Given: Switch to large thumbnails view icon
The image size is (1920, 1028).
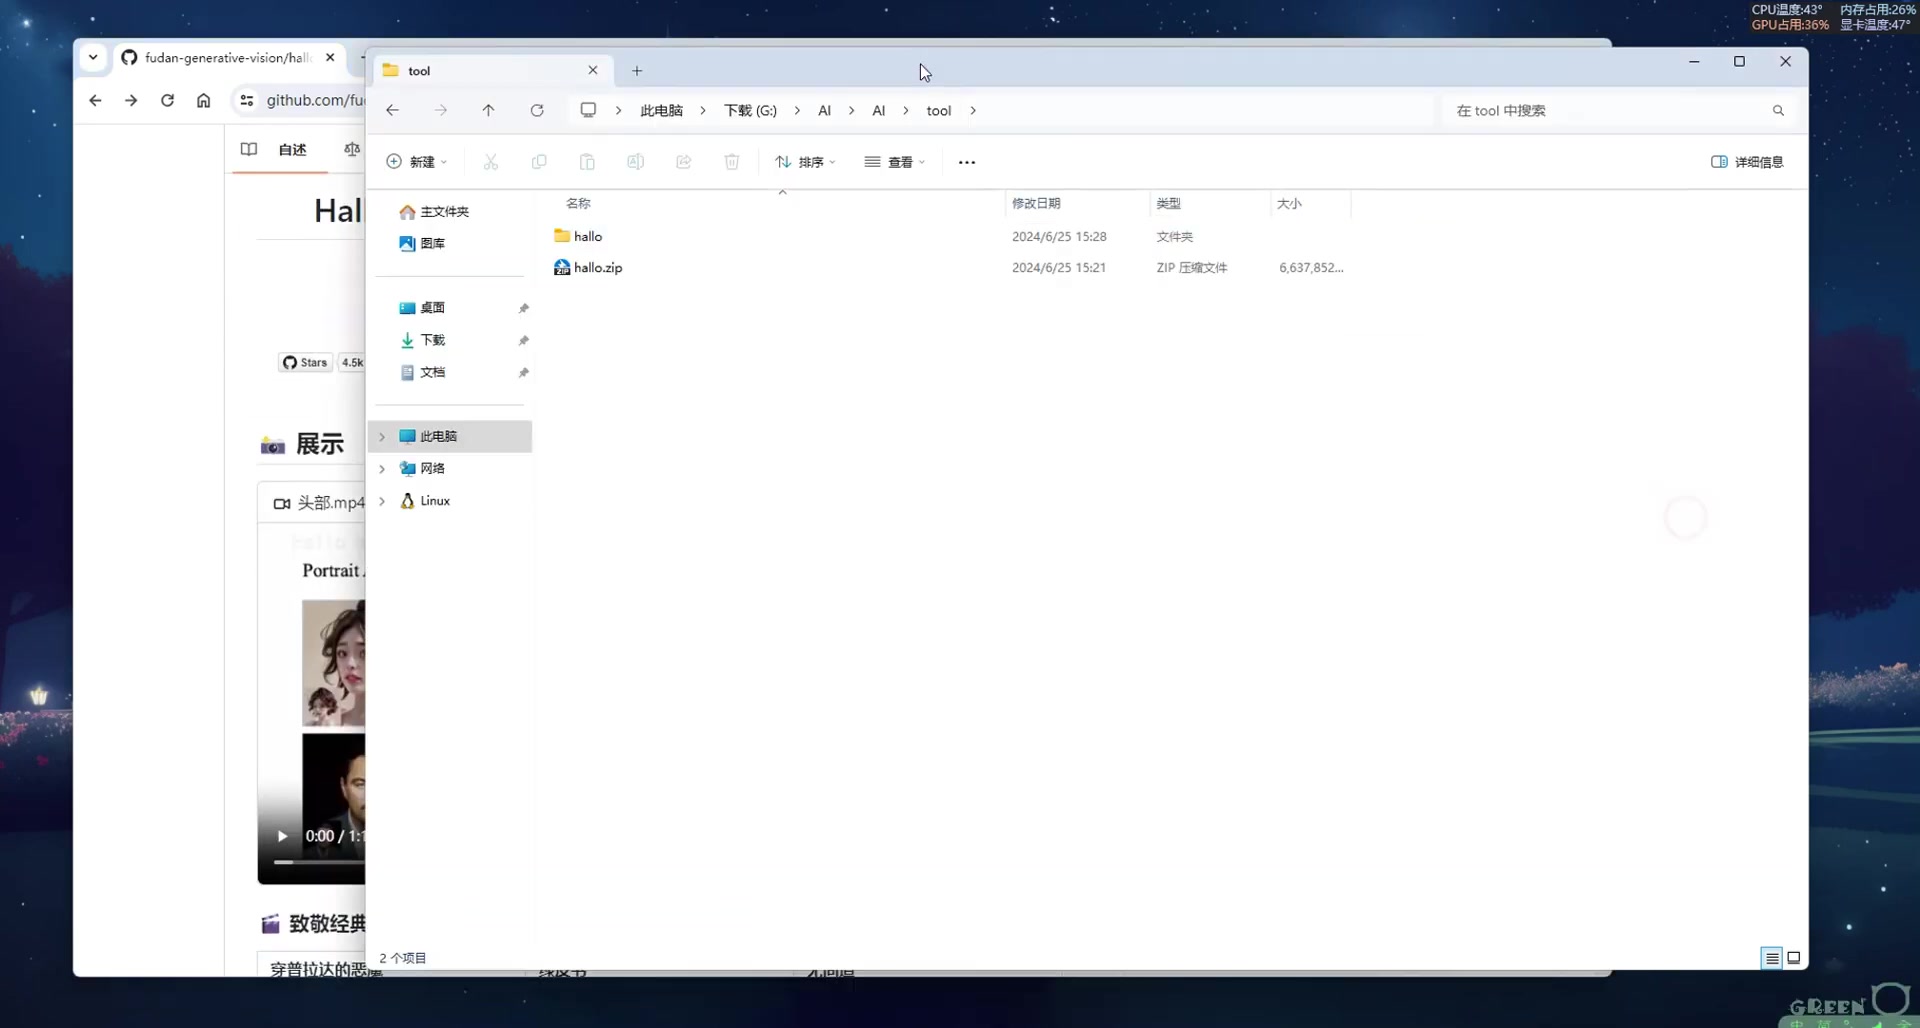Looking at the screenshot, I should pos(1794,958).
